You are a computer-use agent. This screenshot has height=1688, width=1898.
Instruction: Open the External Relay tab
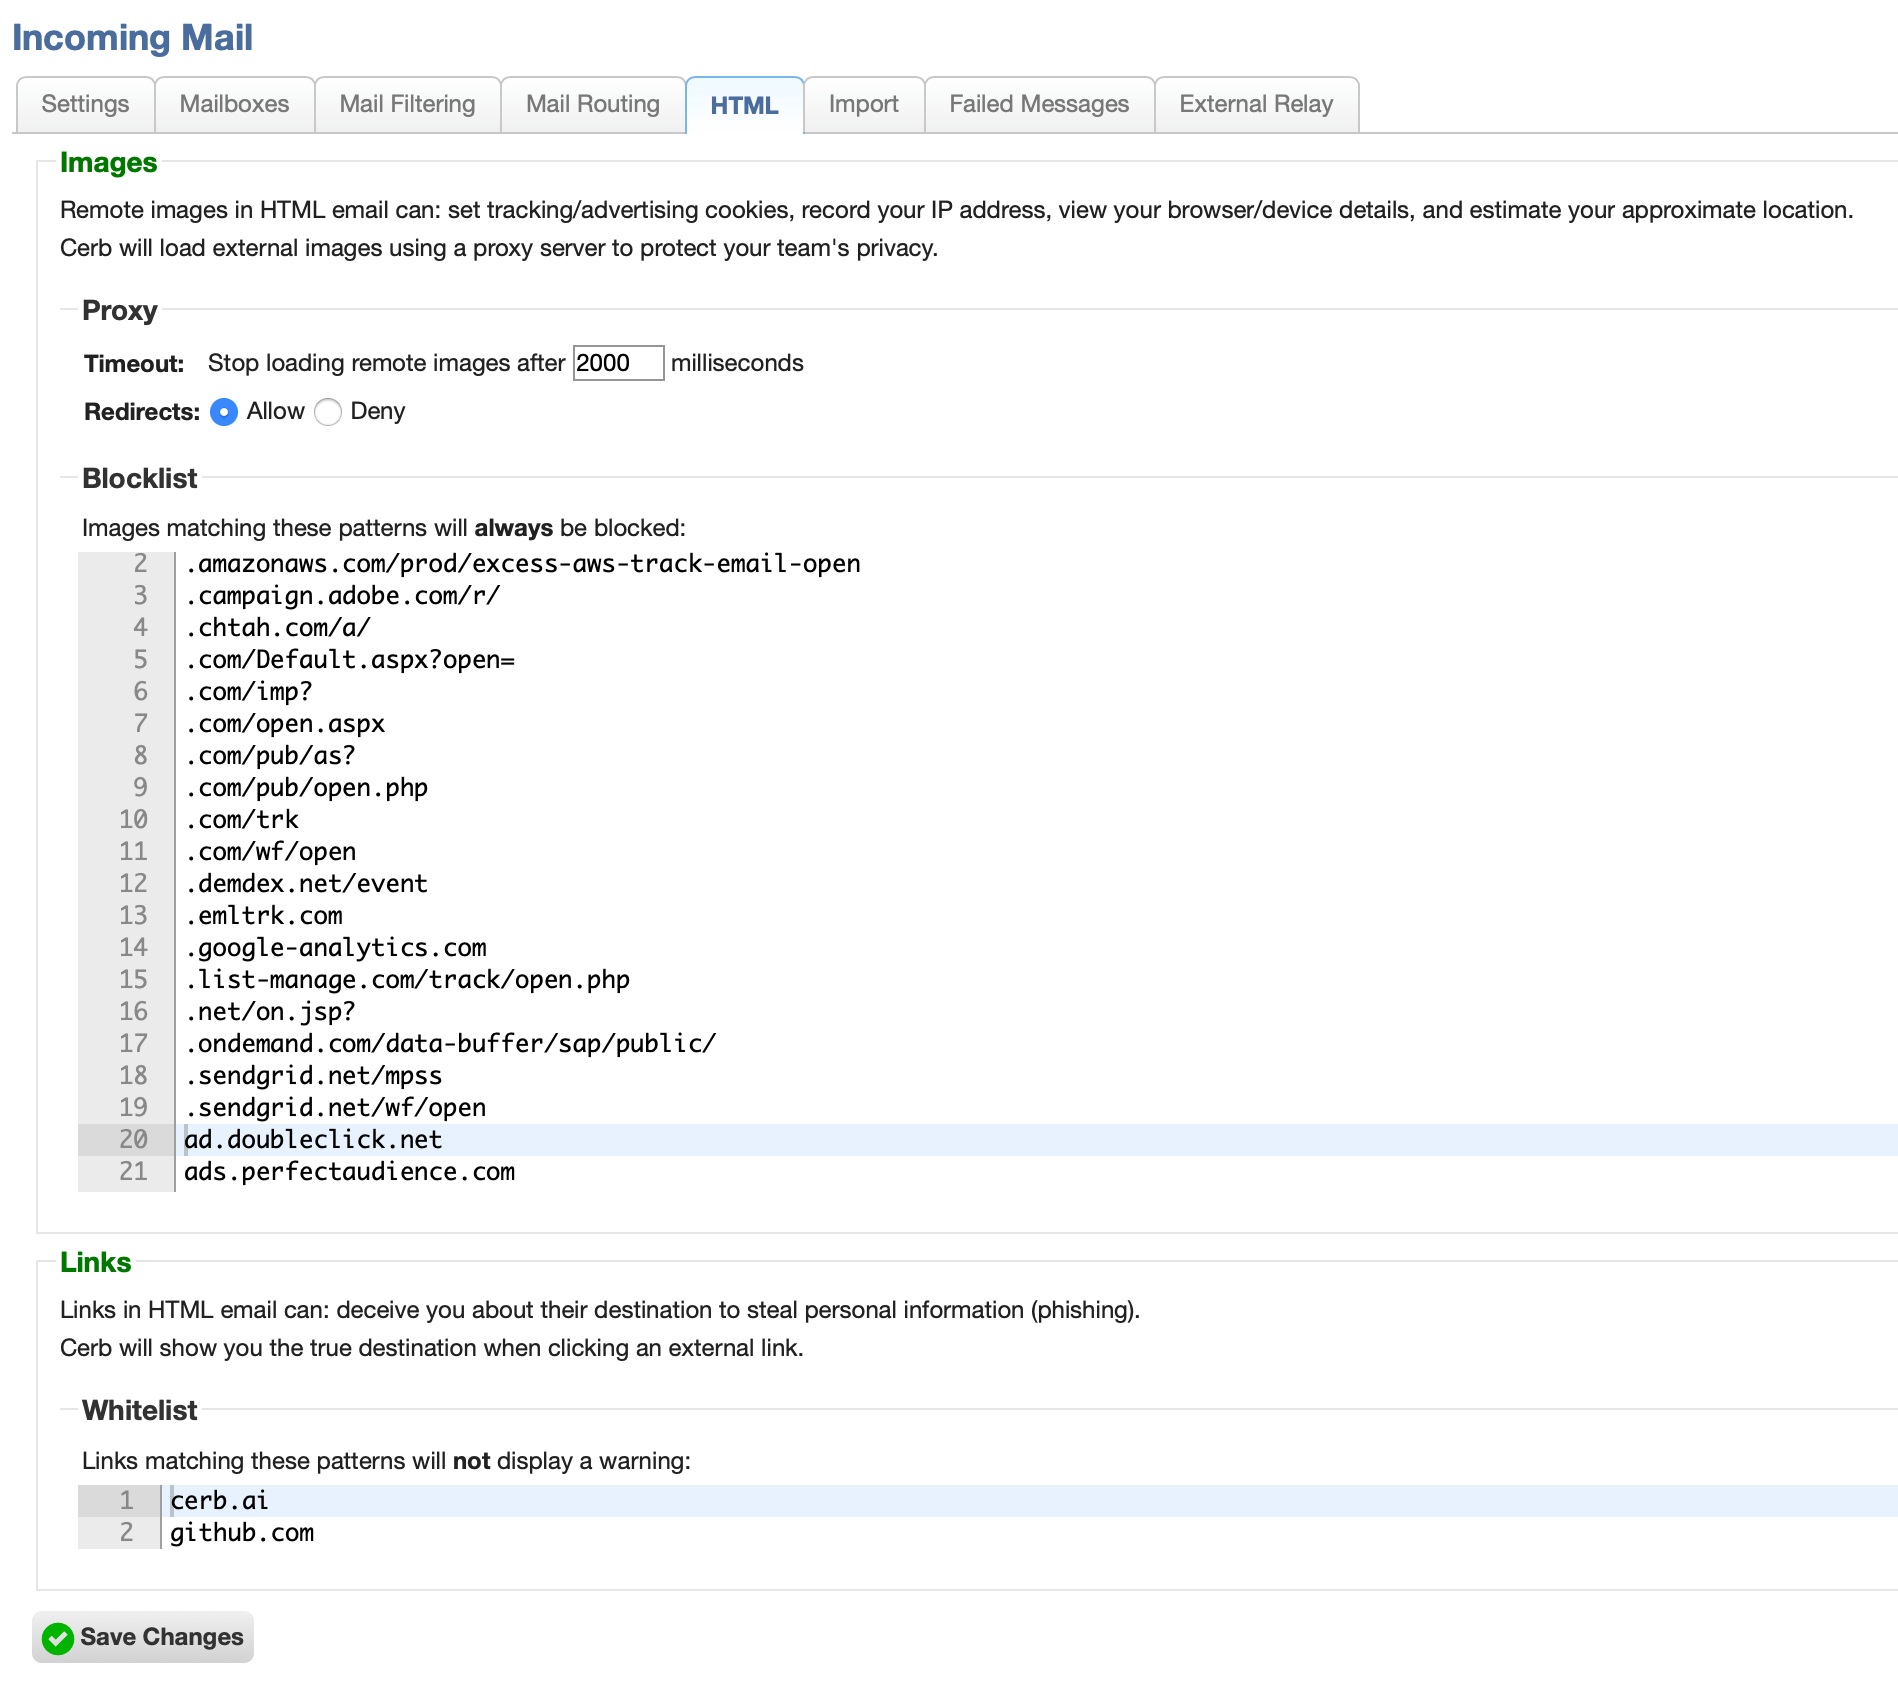coord(1256,104)
